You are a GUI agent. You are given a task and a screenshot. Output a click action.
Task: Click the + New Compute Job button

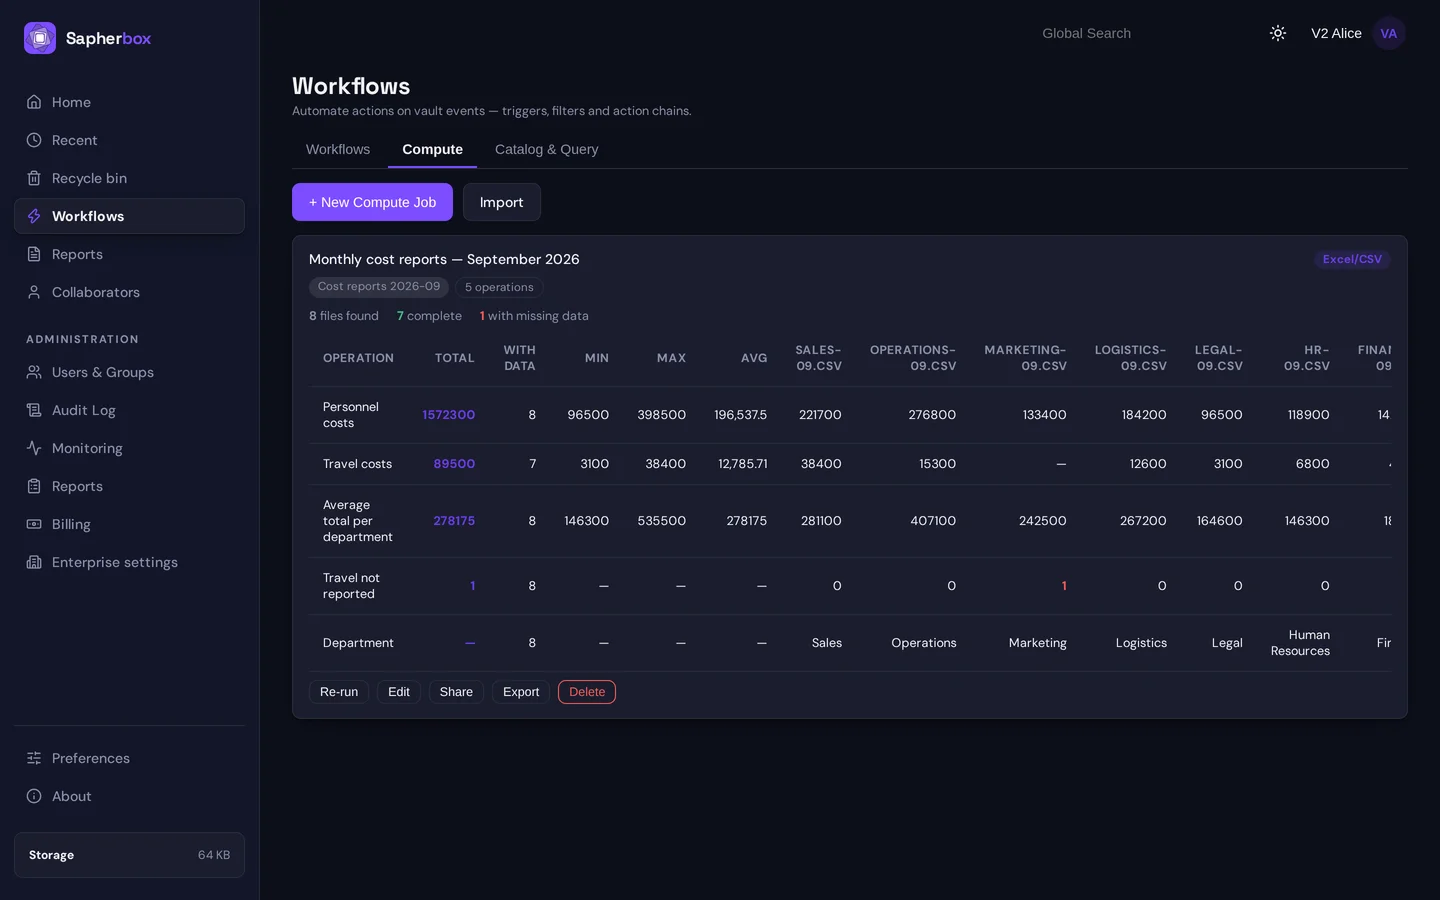pos(372,202)
